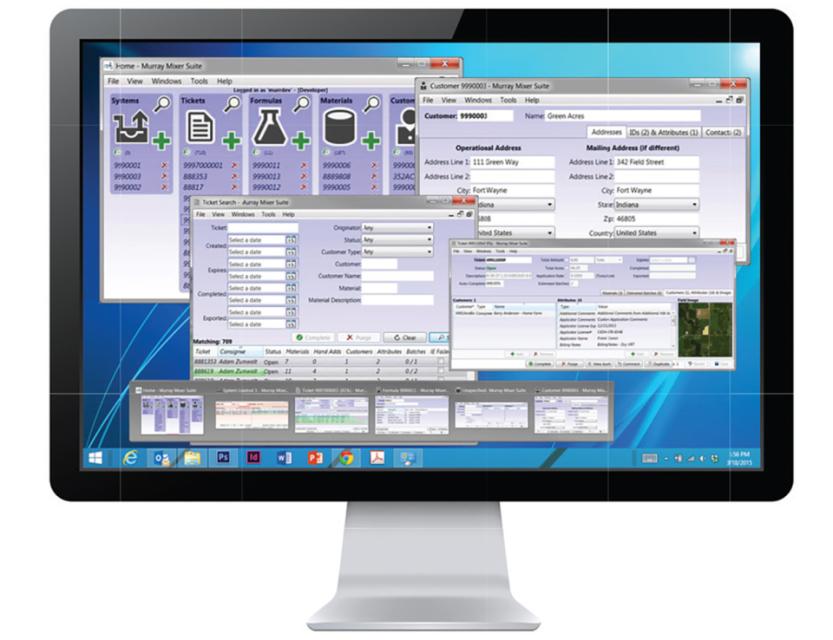This screenshot has height=640, width=833.
Task: Click mailing Address Line 1 '342 Field Street'
Action: click(x=656, y=162)
